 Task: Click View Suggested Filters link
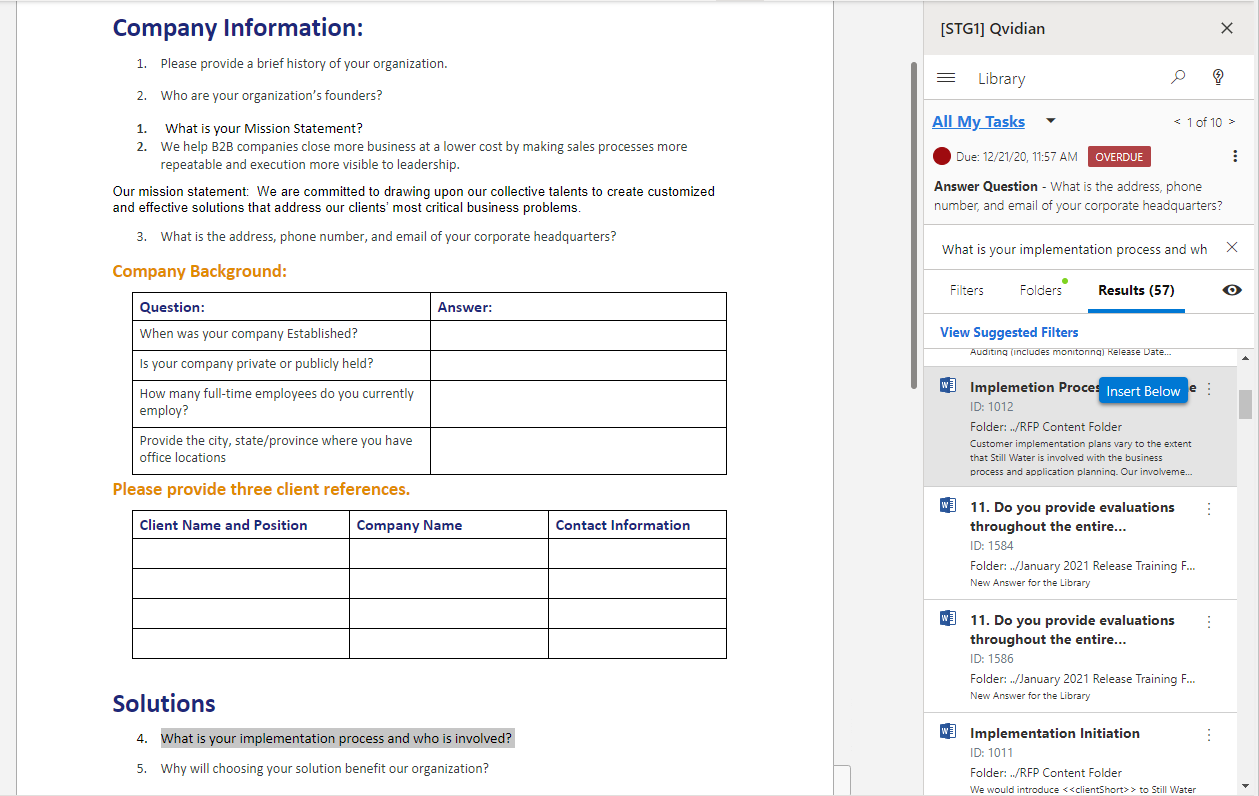[x=1009, y=332]
